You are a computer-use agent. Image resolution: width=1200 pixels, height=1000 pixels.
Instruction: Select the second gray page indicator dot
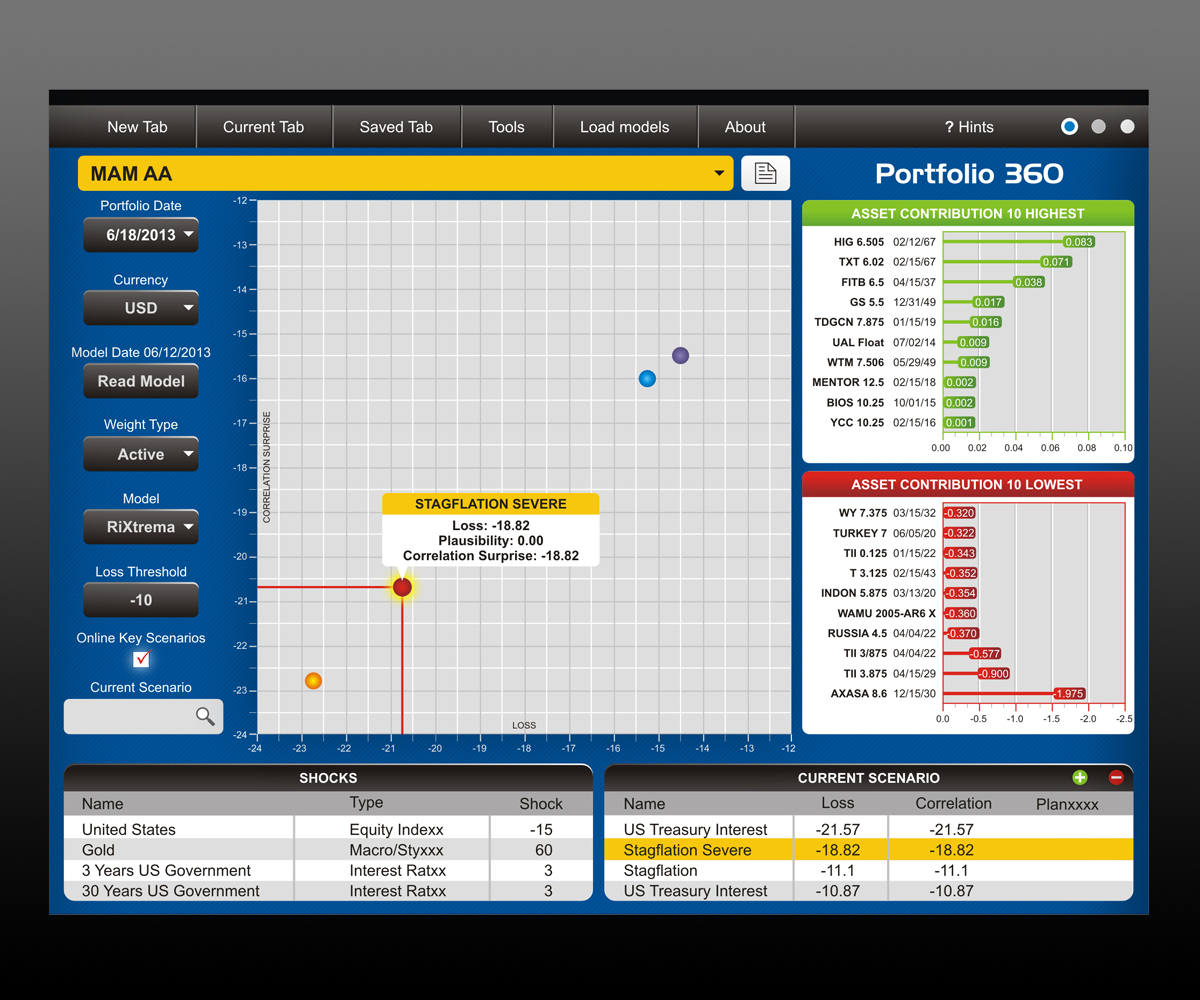[1099, 126]
